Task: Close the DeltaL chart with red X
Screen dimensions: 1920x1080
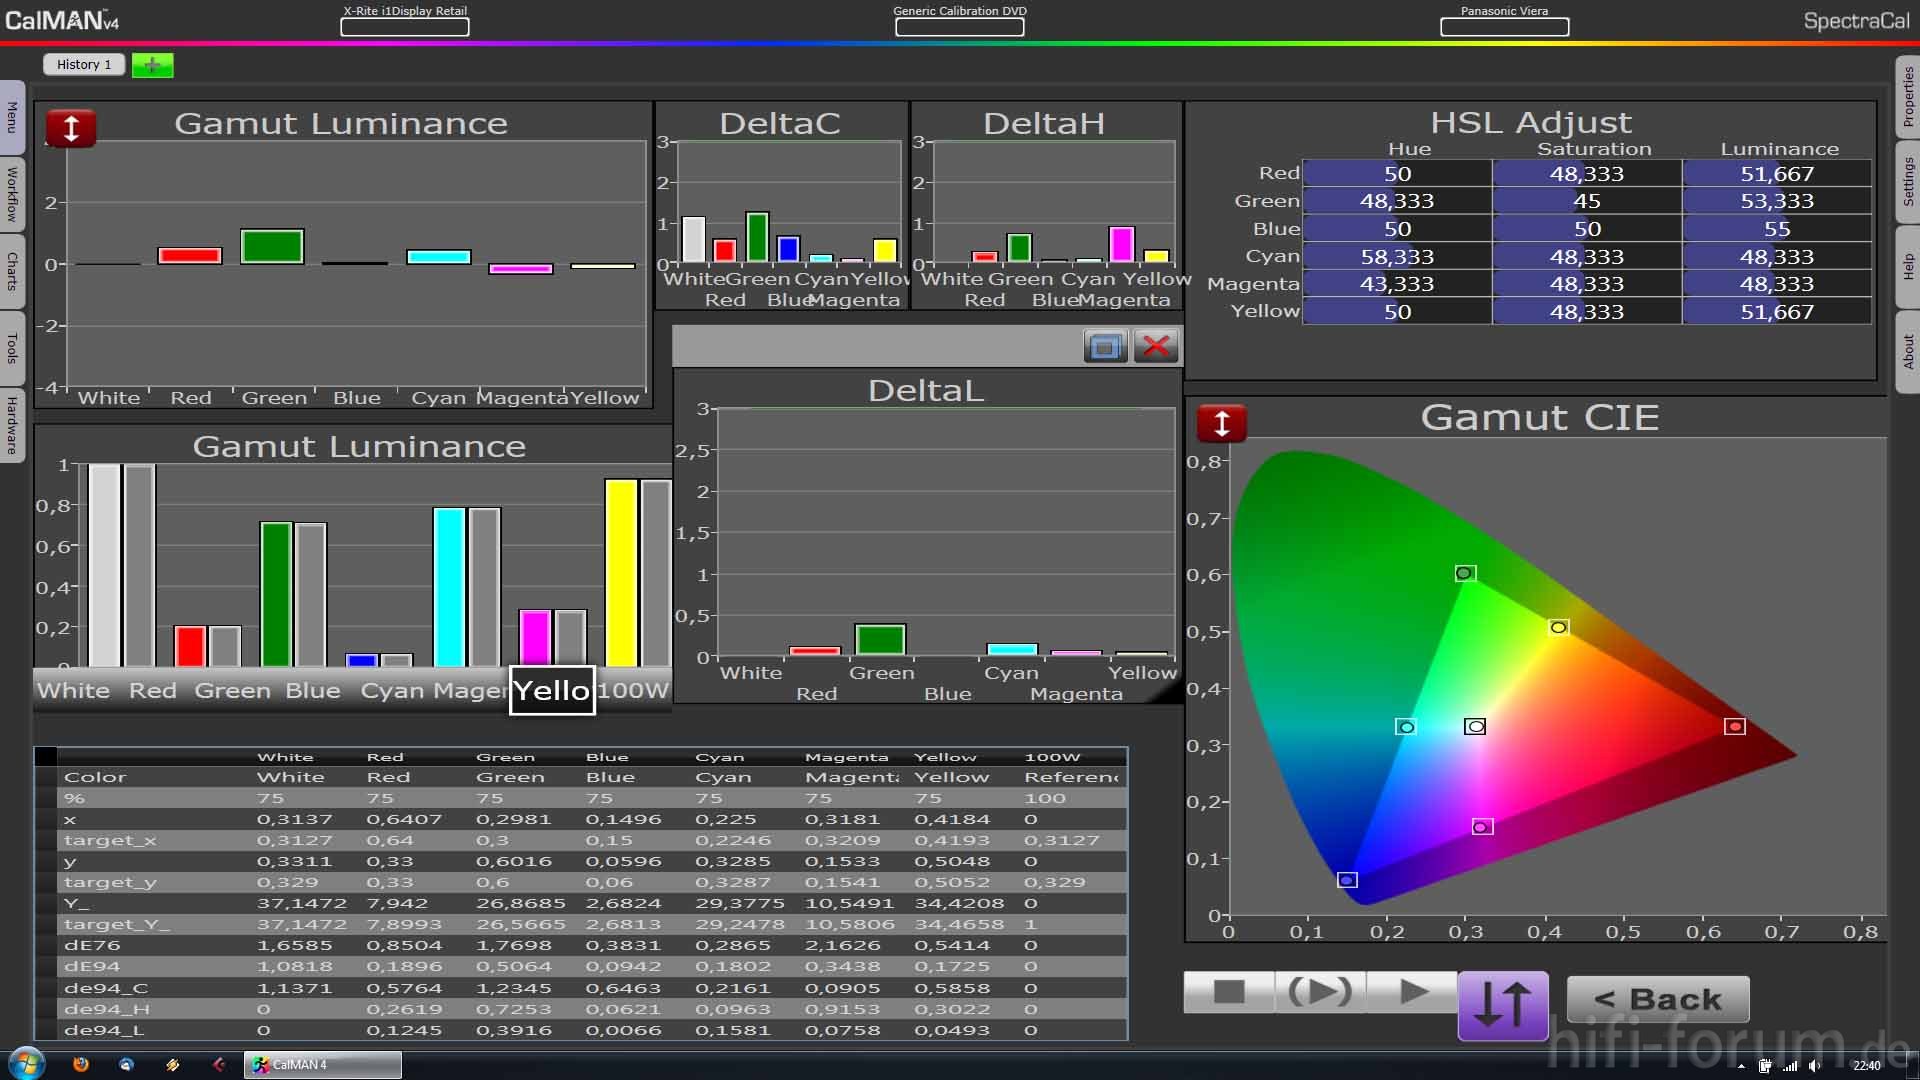Action: point(1156,347)
